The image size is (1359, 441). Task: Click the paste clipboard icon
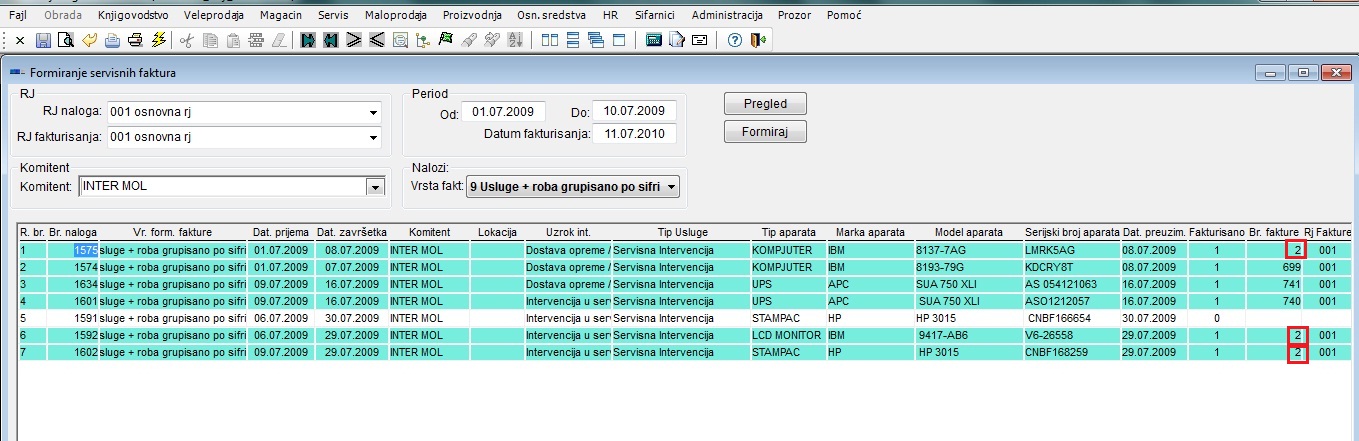pos(233,41)
